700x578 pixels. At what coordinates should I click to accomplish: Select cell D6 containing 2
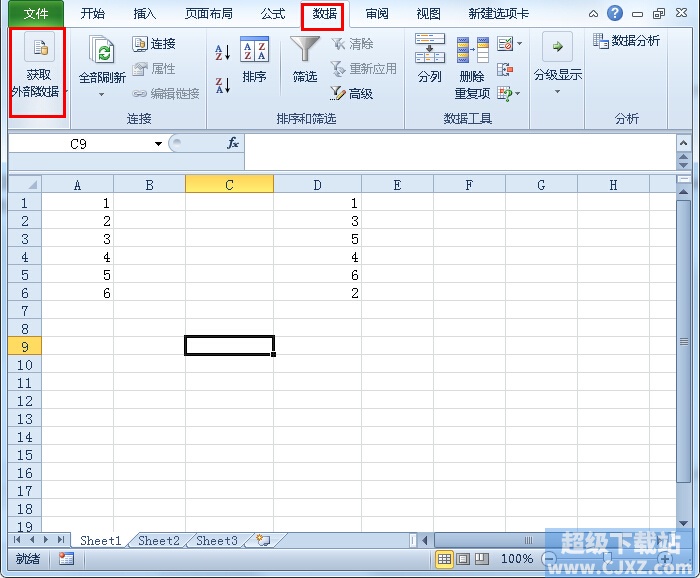tap(317, 293)
